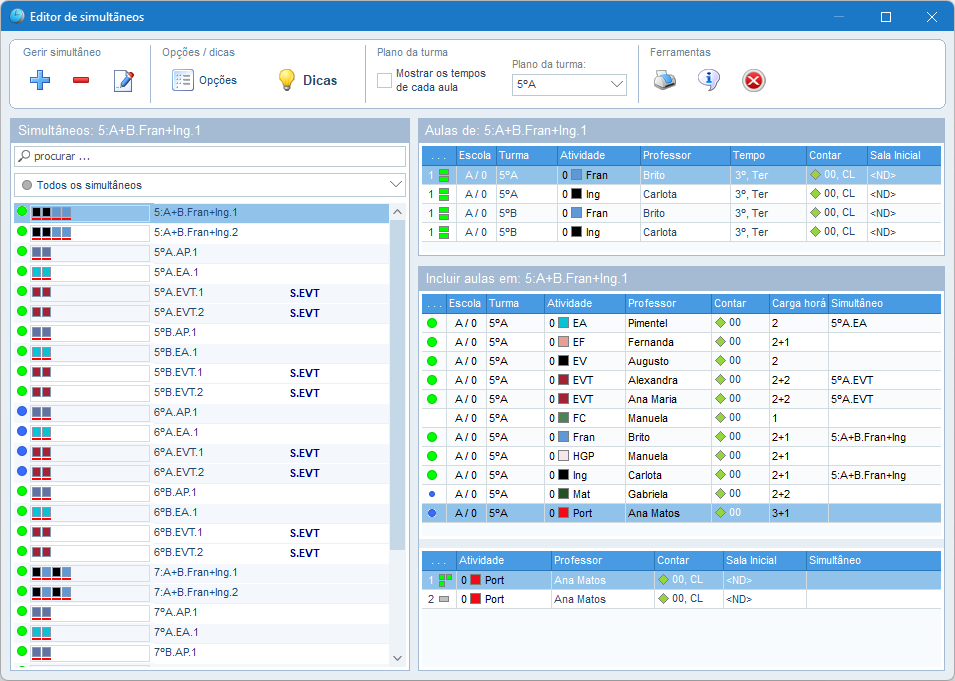This screenshot has width=955, height=681.
Task: Click the Carga horá column header
Action: 798,303
